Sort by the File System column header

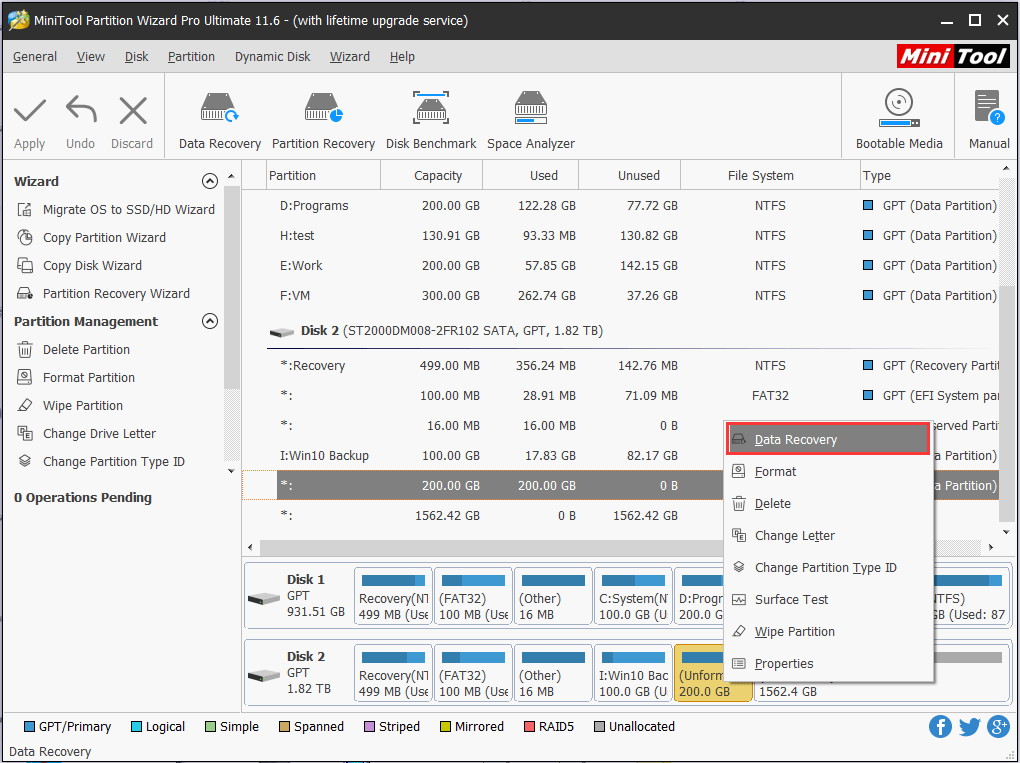770,176
